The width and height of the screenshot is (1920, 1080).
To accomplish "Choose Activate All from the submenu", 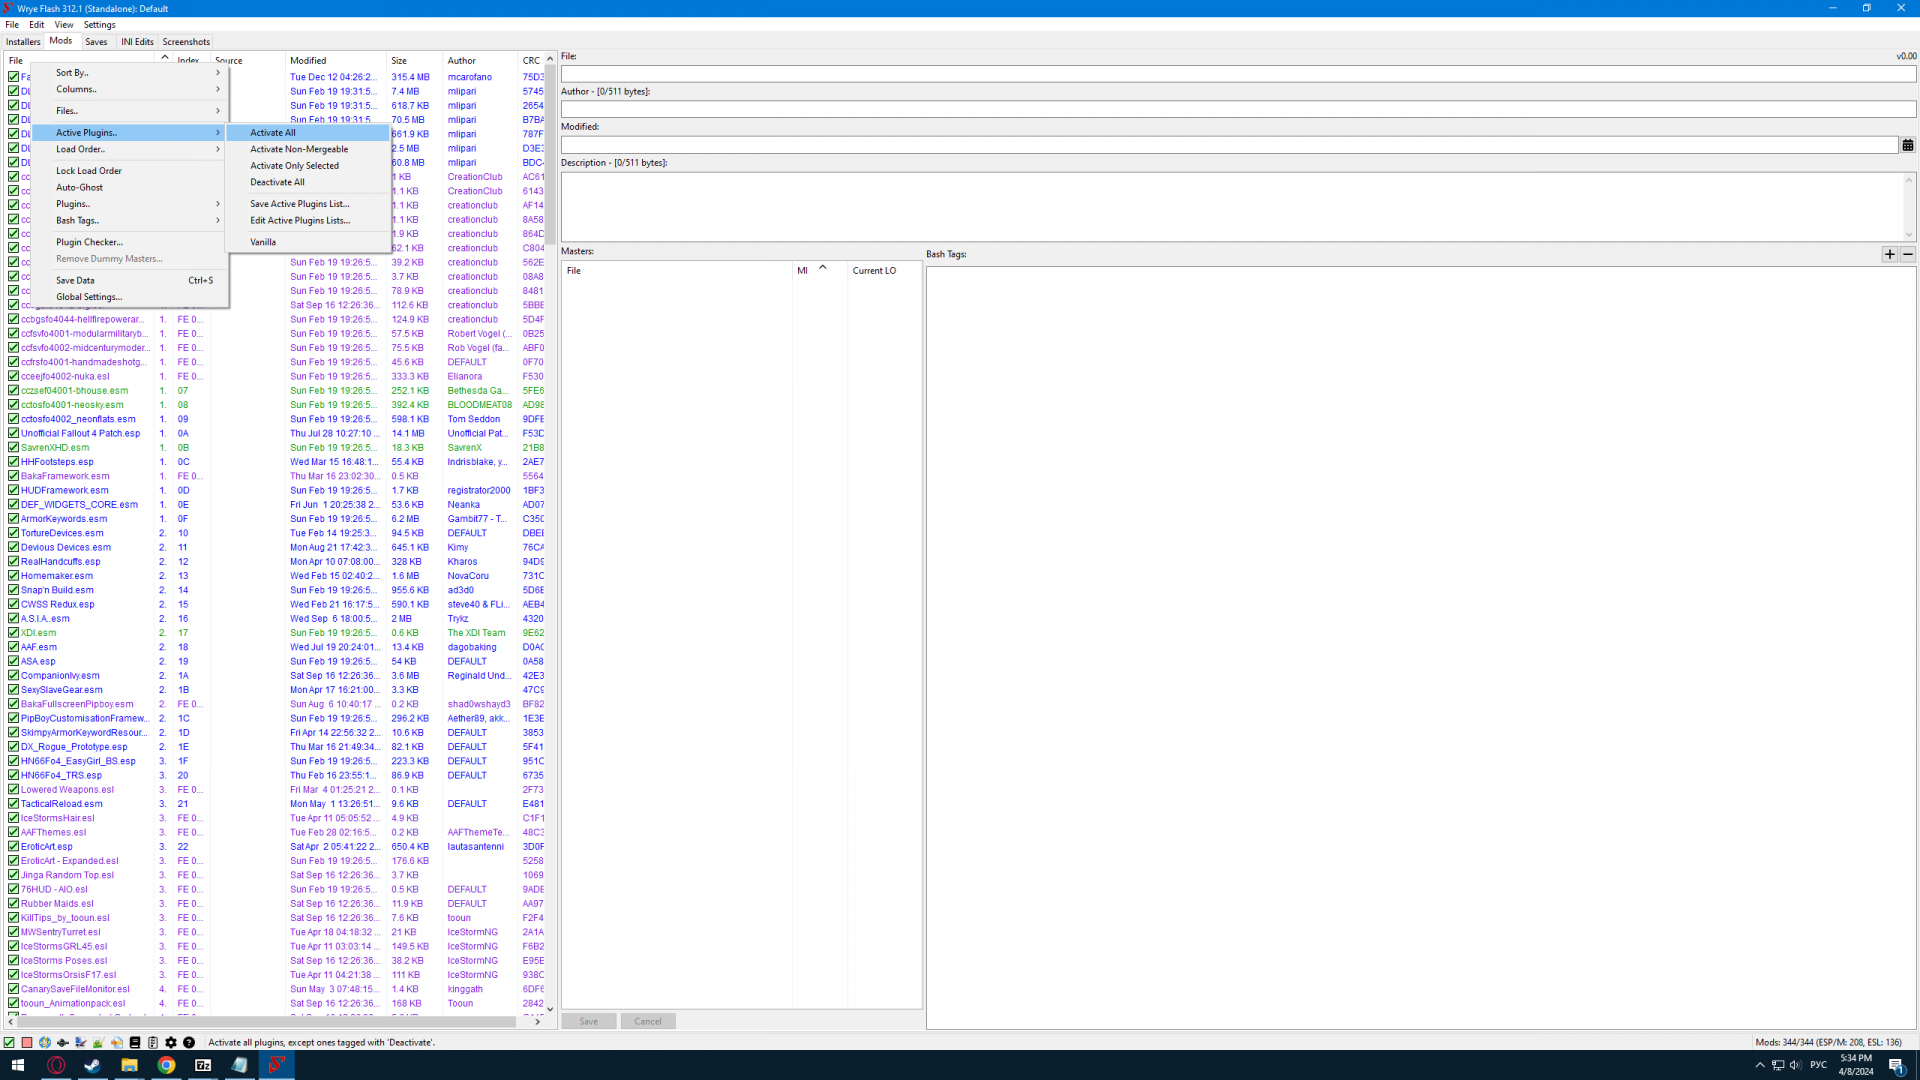I will [x=273, y=132].
